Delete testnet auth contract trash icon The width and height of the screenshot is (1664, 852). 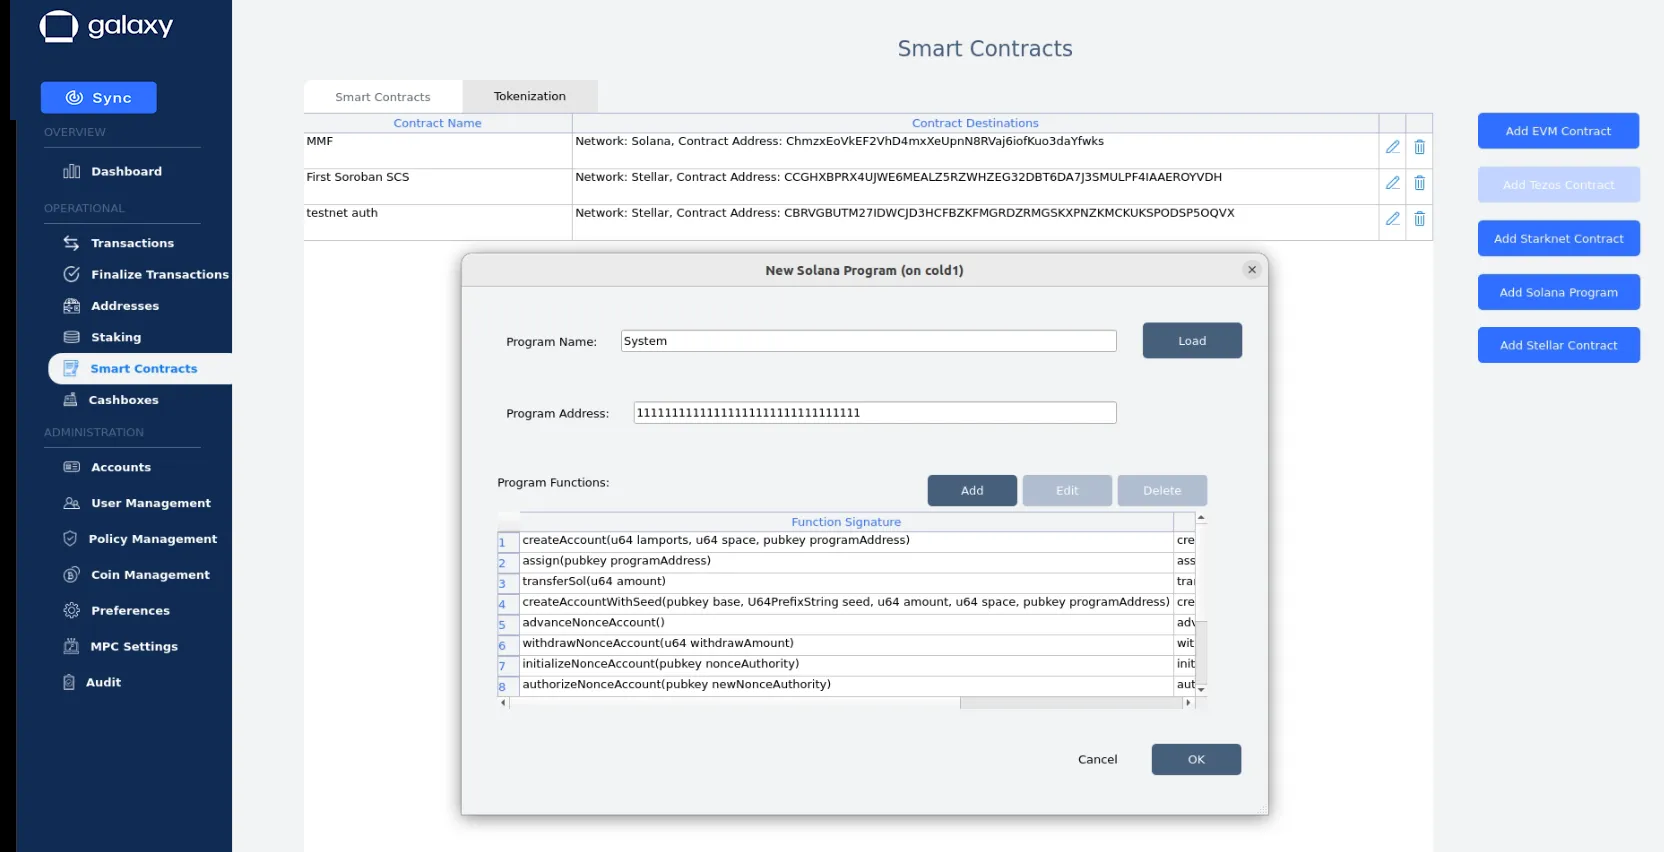coord(1419,219)
